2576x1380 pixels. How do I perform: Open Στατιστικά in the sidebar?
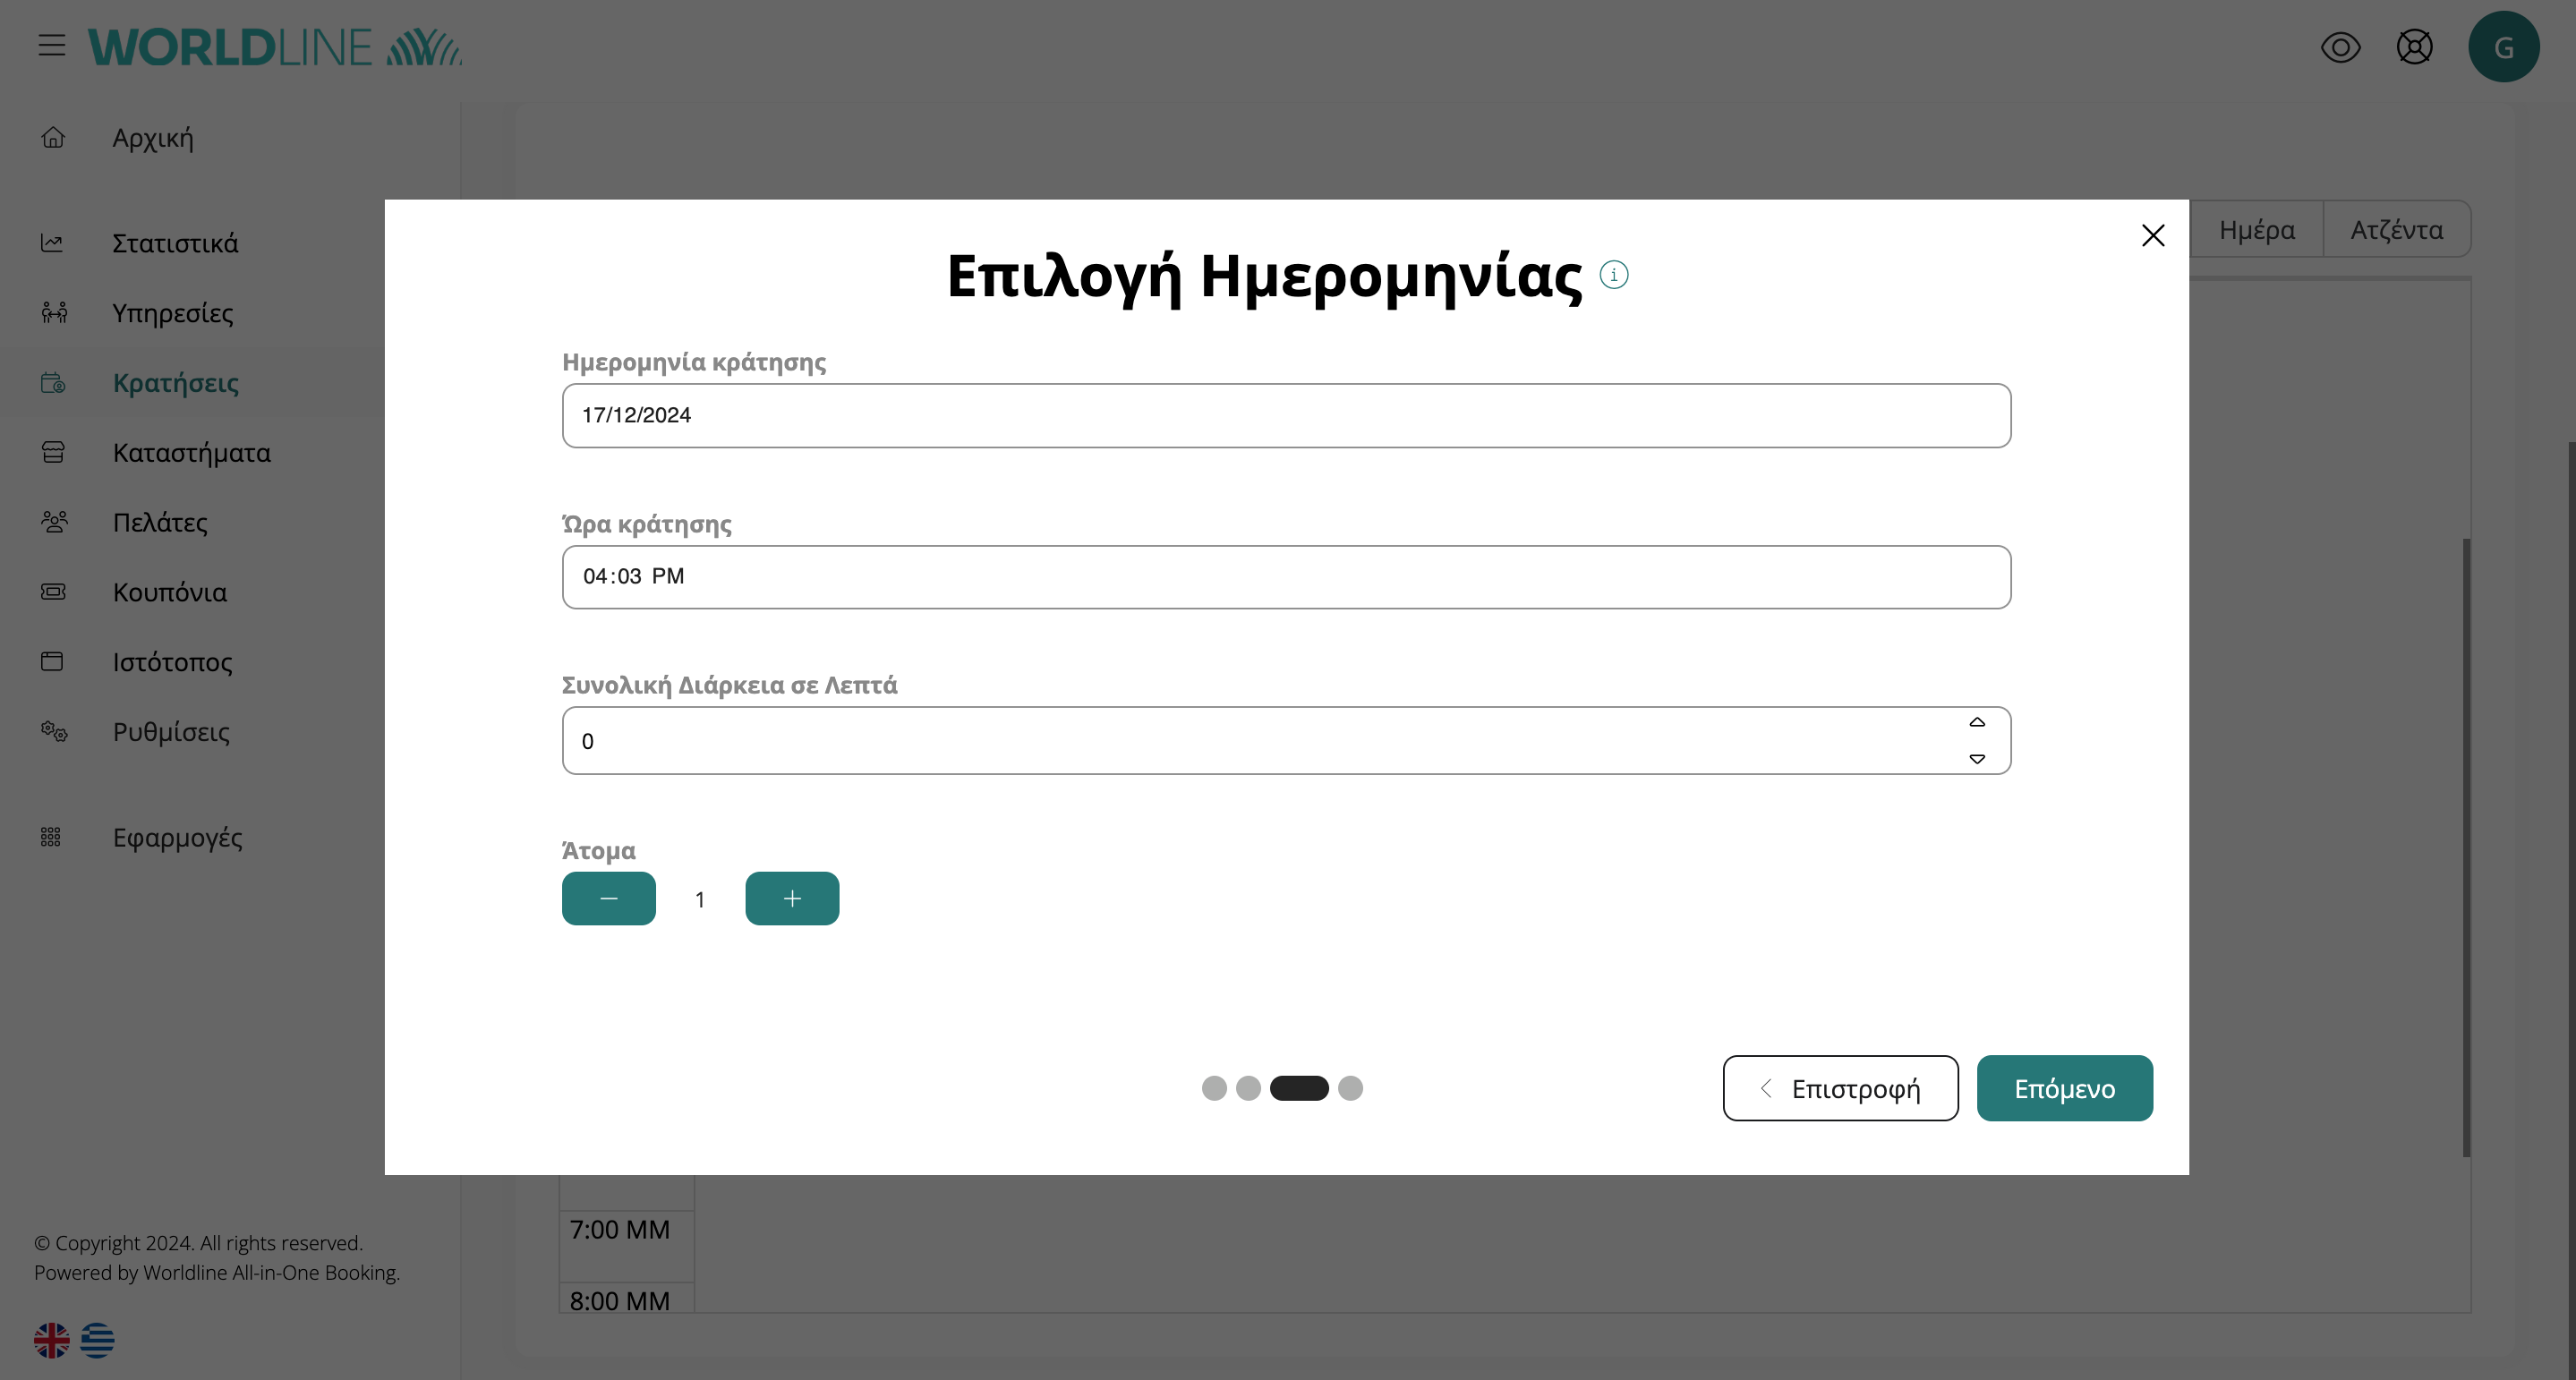tap(175, 243)
